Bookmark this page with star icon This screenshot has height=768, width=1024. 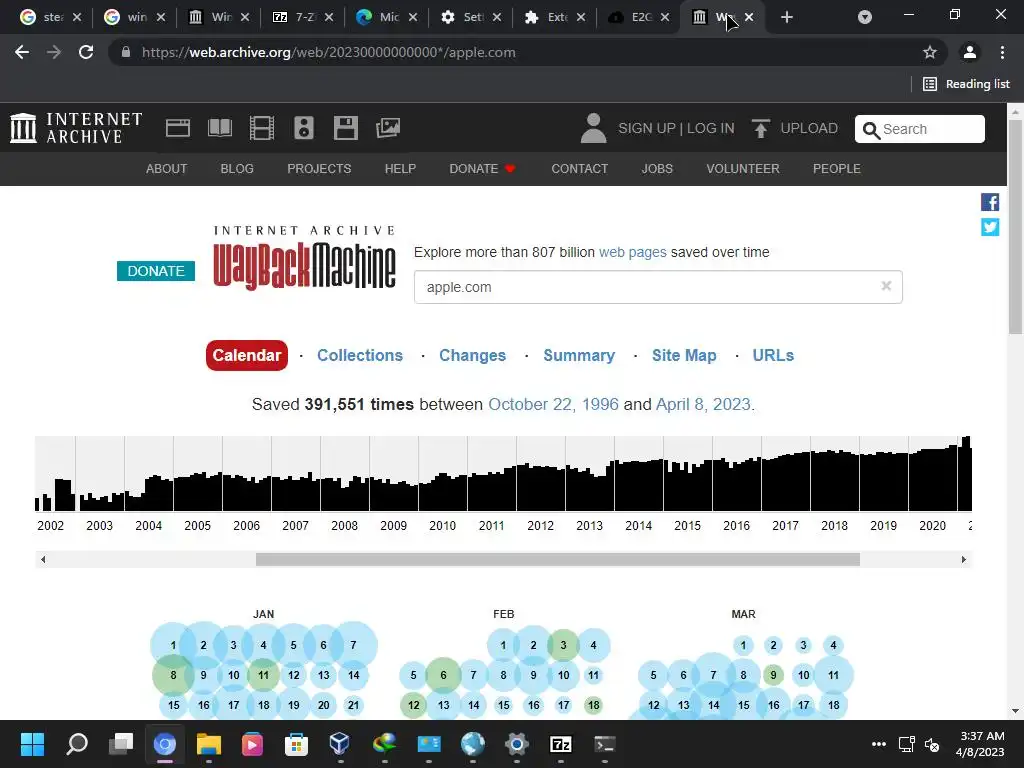(x=930, y=52)
